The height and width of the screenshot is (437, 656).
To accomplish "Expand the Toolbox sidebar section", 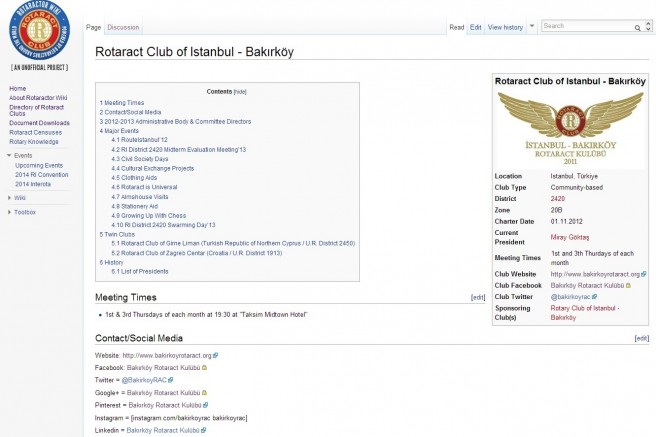I will [9, 212].
